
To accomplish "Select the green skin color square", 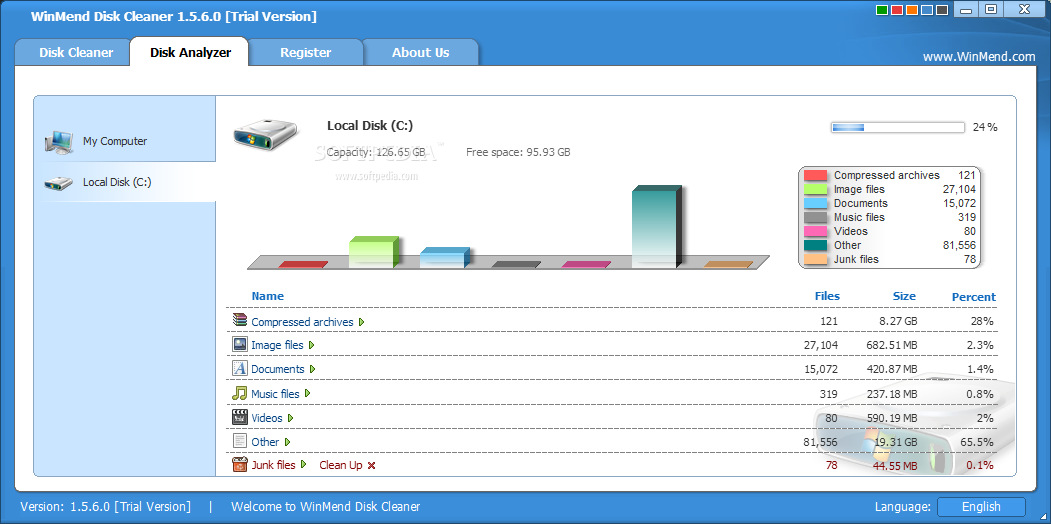I will coord(881,10).
